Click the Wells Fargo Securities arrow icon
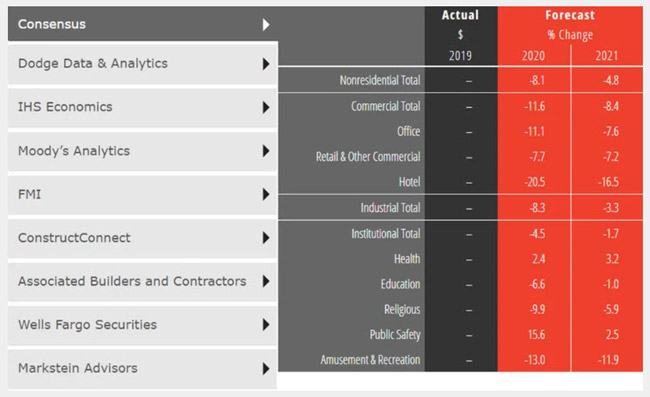The height and width of the screenshot is (397, 650). click(266, 324)
